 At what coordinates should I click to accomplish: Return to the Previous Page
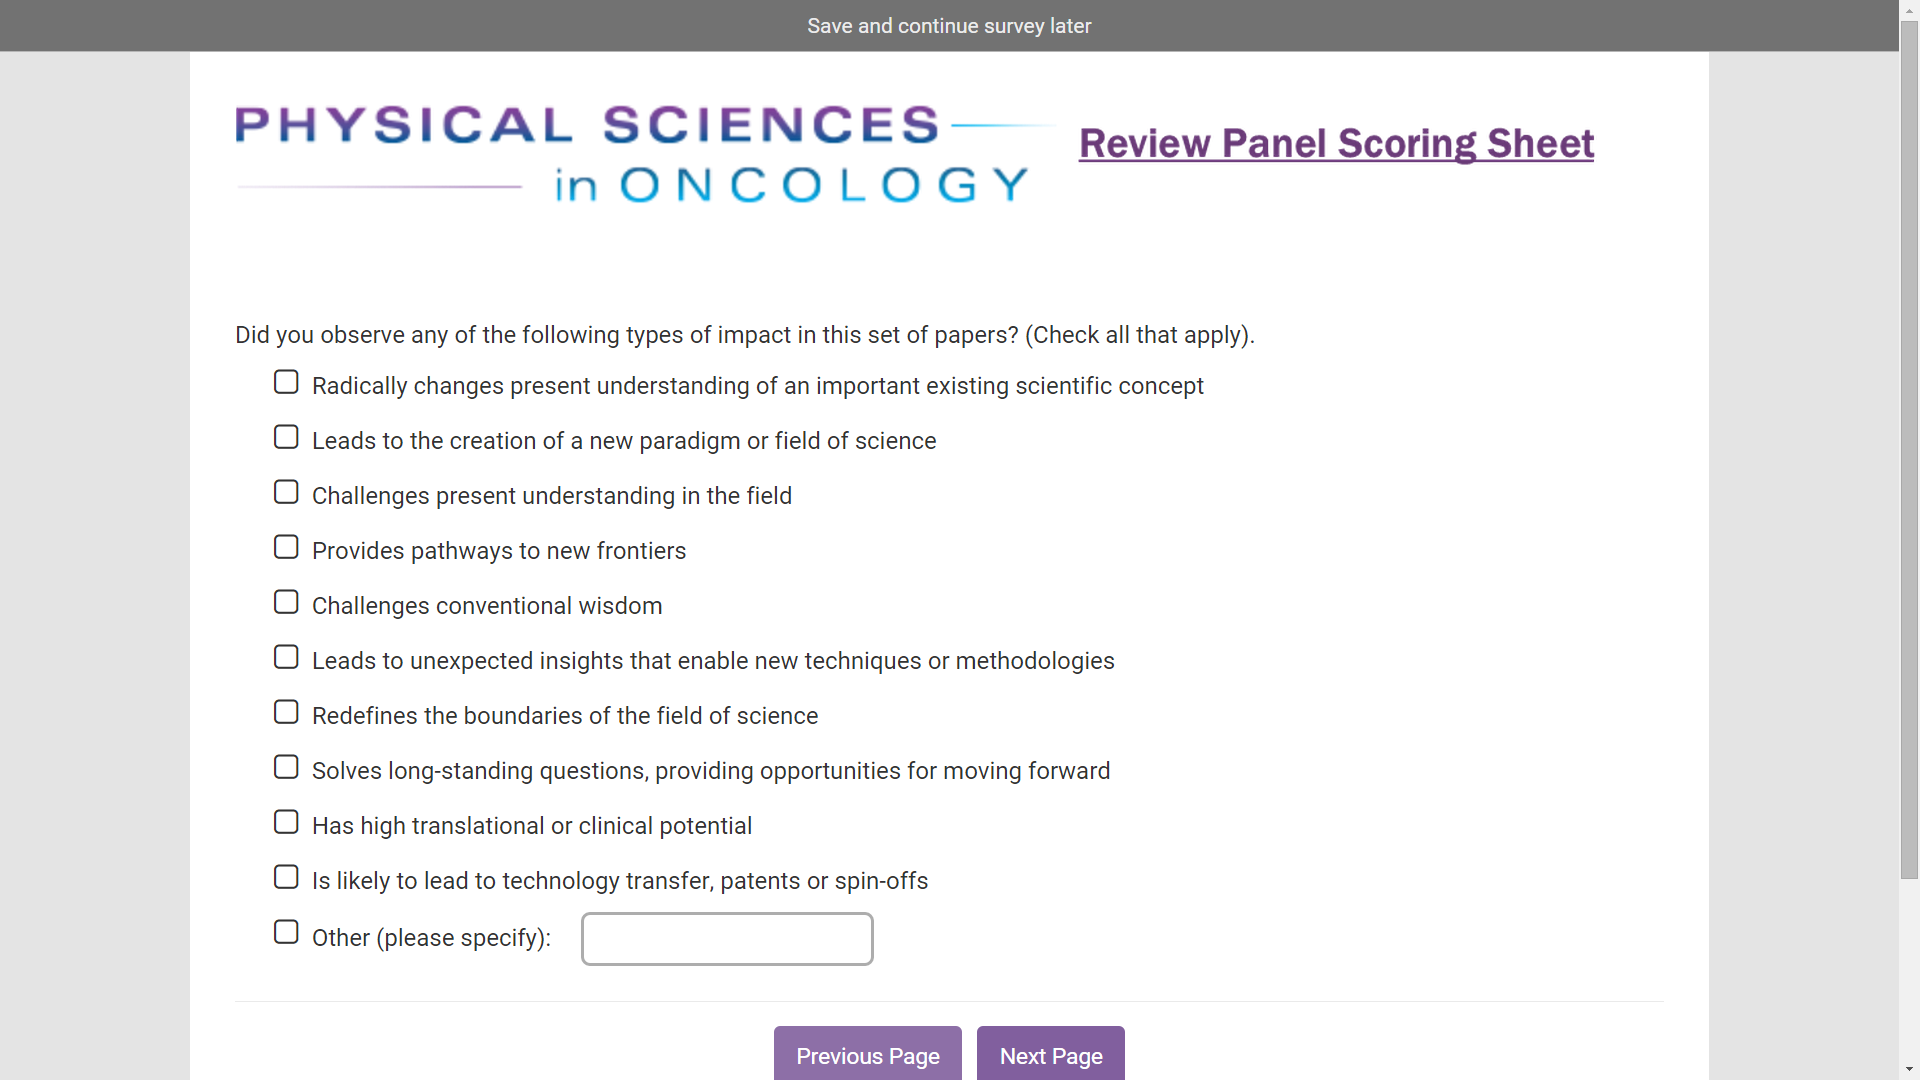(867, 1055)
